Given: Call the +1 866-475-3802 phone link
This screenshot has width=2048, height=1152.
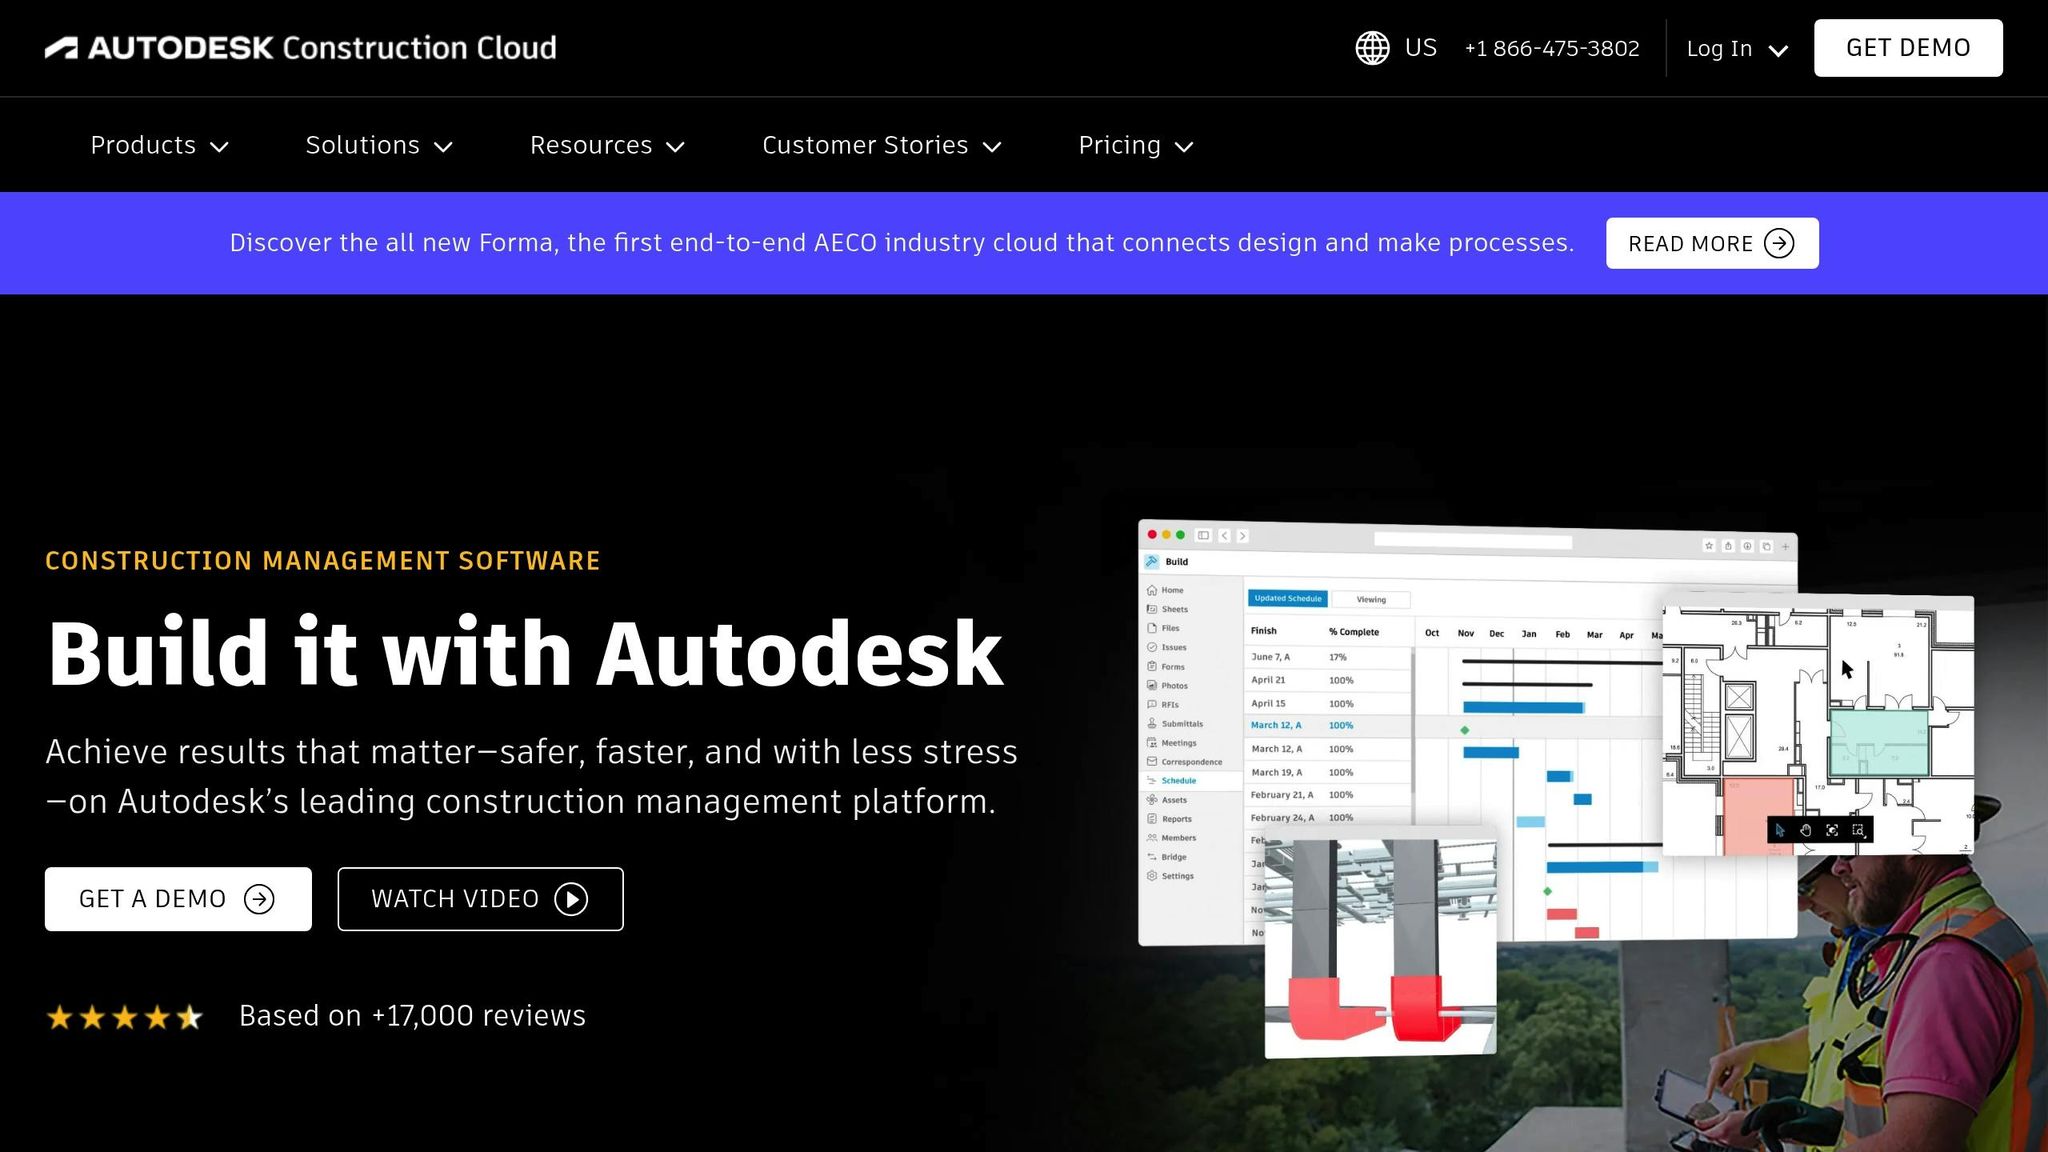Looking at the screenshot, I should (x=1551, y=49).
